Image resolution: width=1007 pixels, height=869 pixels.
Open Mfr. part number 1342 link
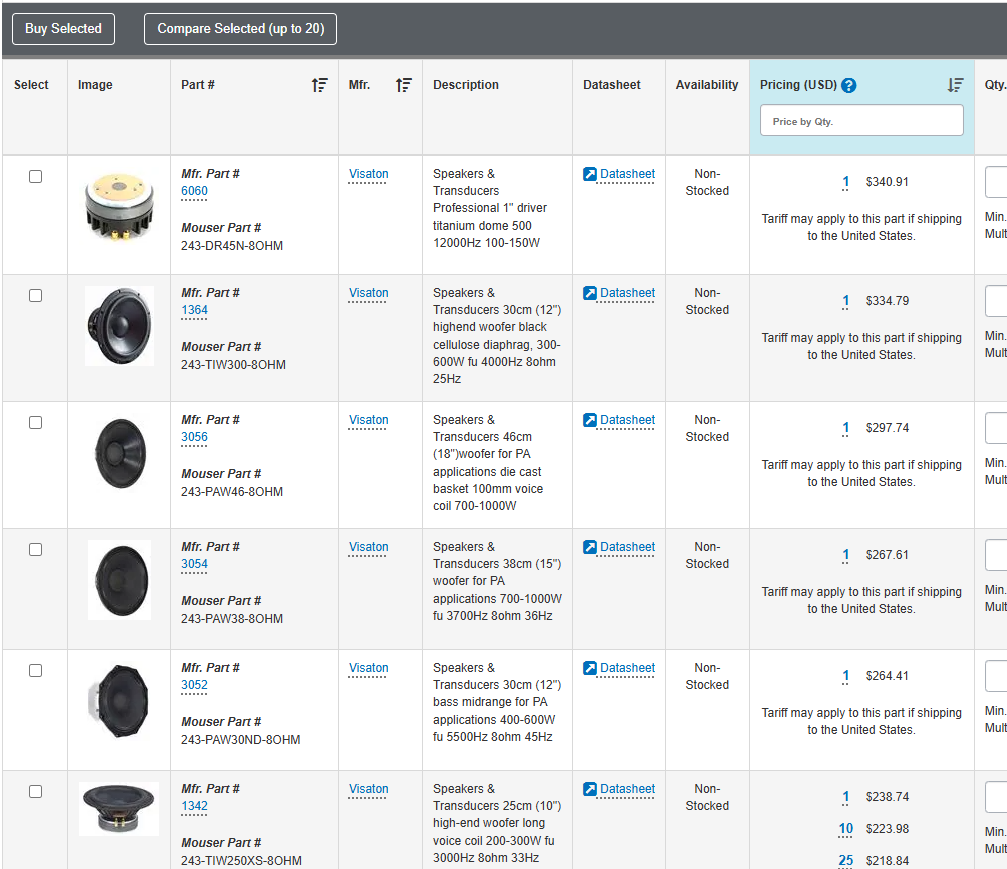pyautogui.click(x=194, y=805)
